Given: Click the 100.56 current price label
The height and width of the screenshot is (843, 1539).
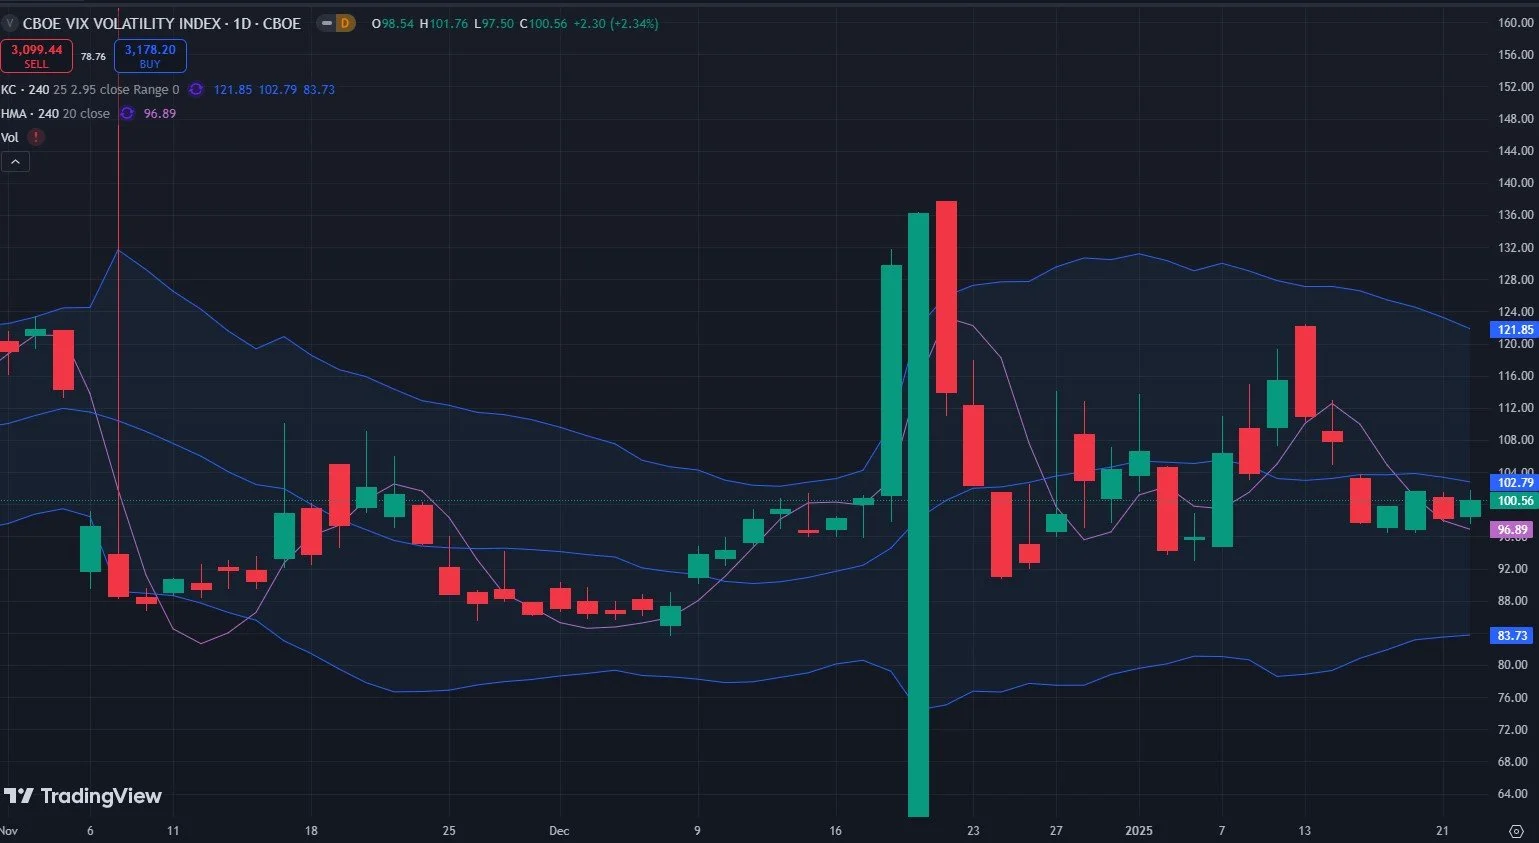Looking at the screenshot, I should click(x=1515, y=500).
